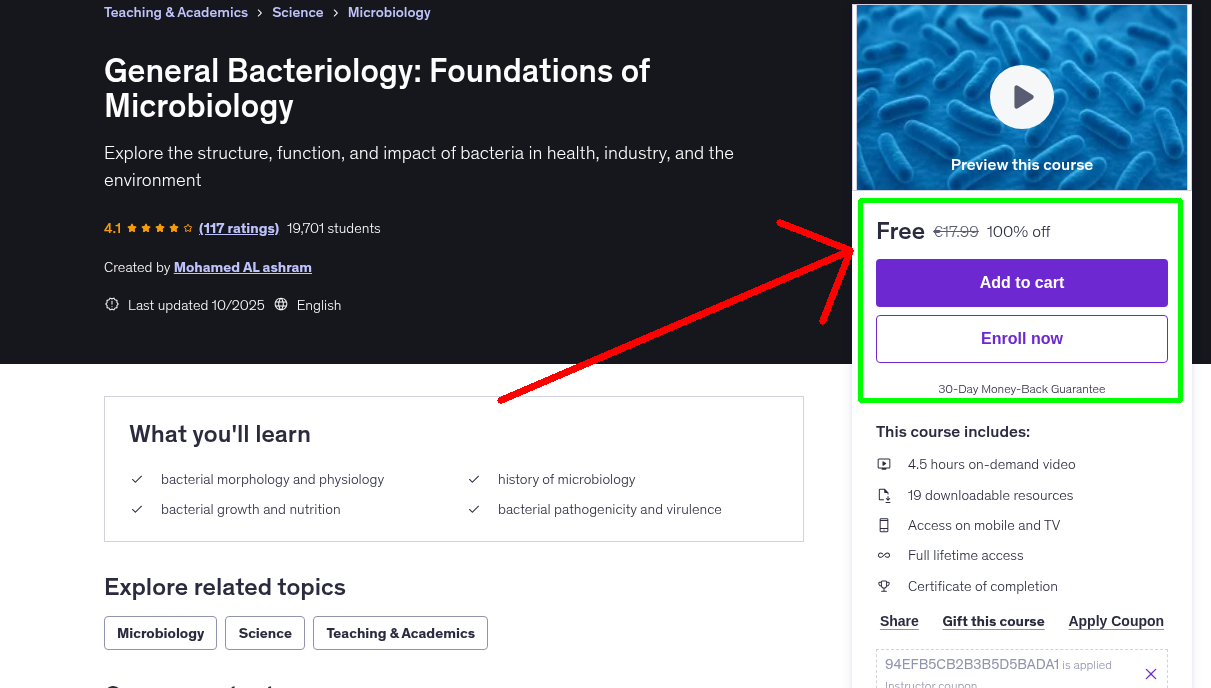
Task: Click the clock icon near the update date
Action: (x=111, y=304)
